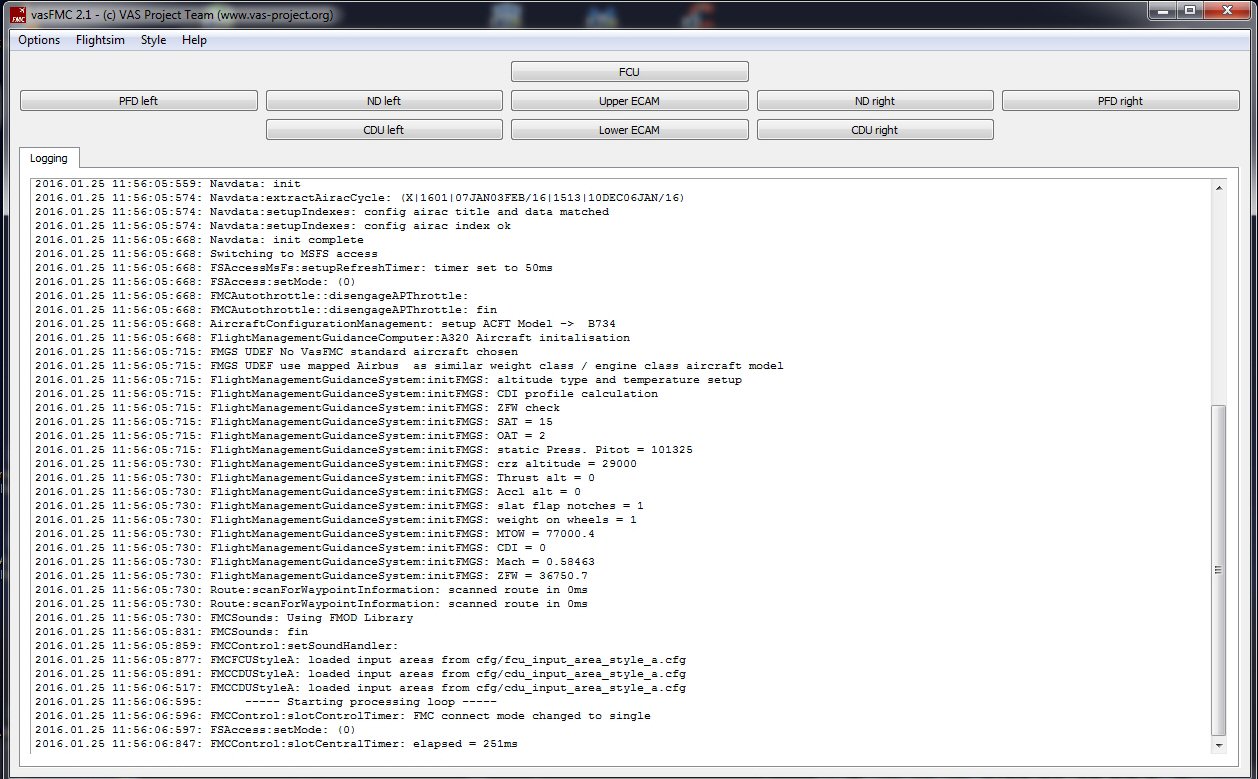This screenshot has width=1258, height=779.
Task: Click the 'initFMGS: ZFW check' log line
Action: tap(297, 408)
